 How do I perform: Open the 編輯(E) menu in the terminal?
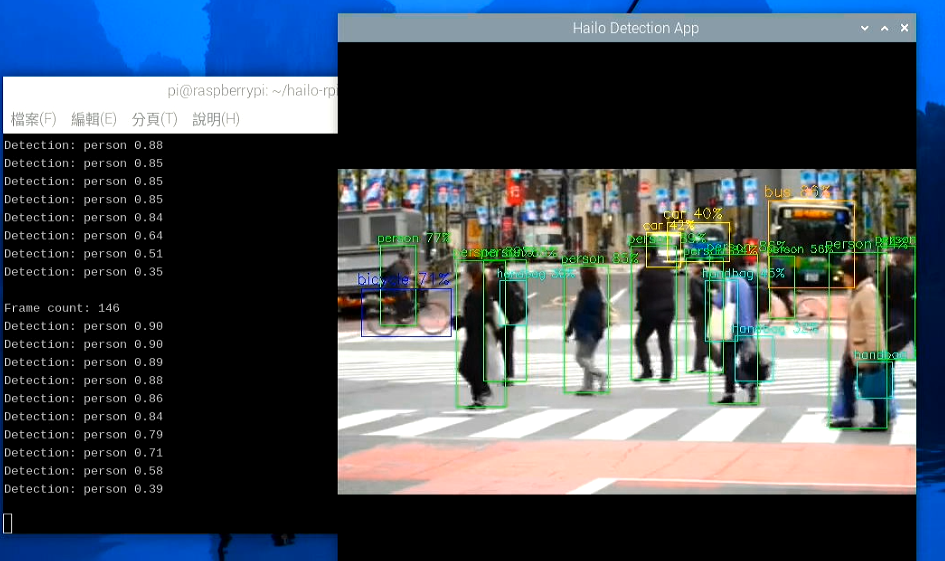(94, 119)
